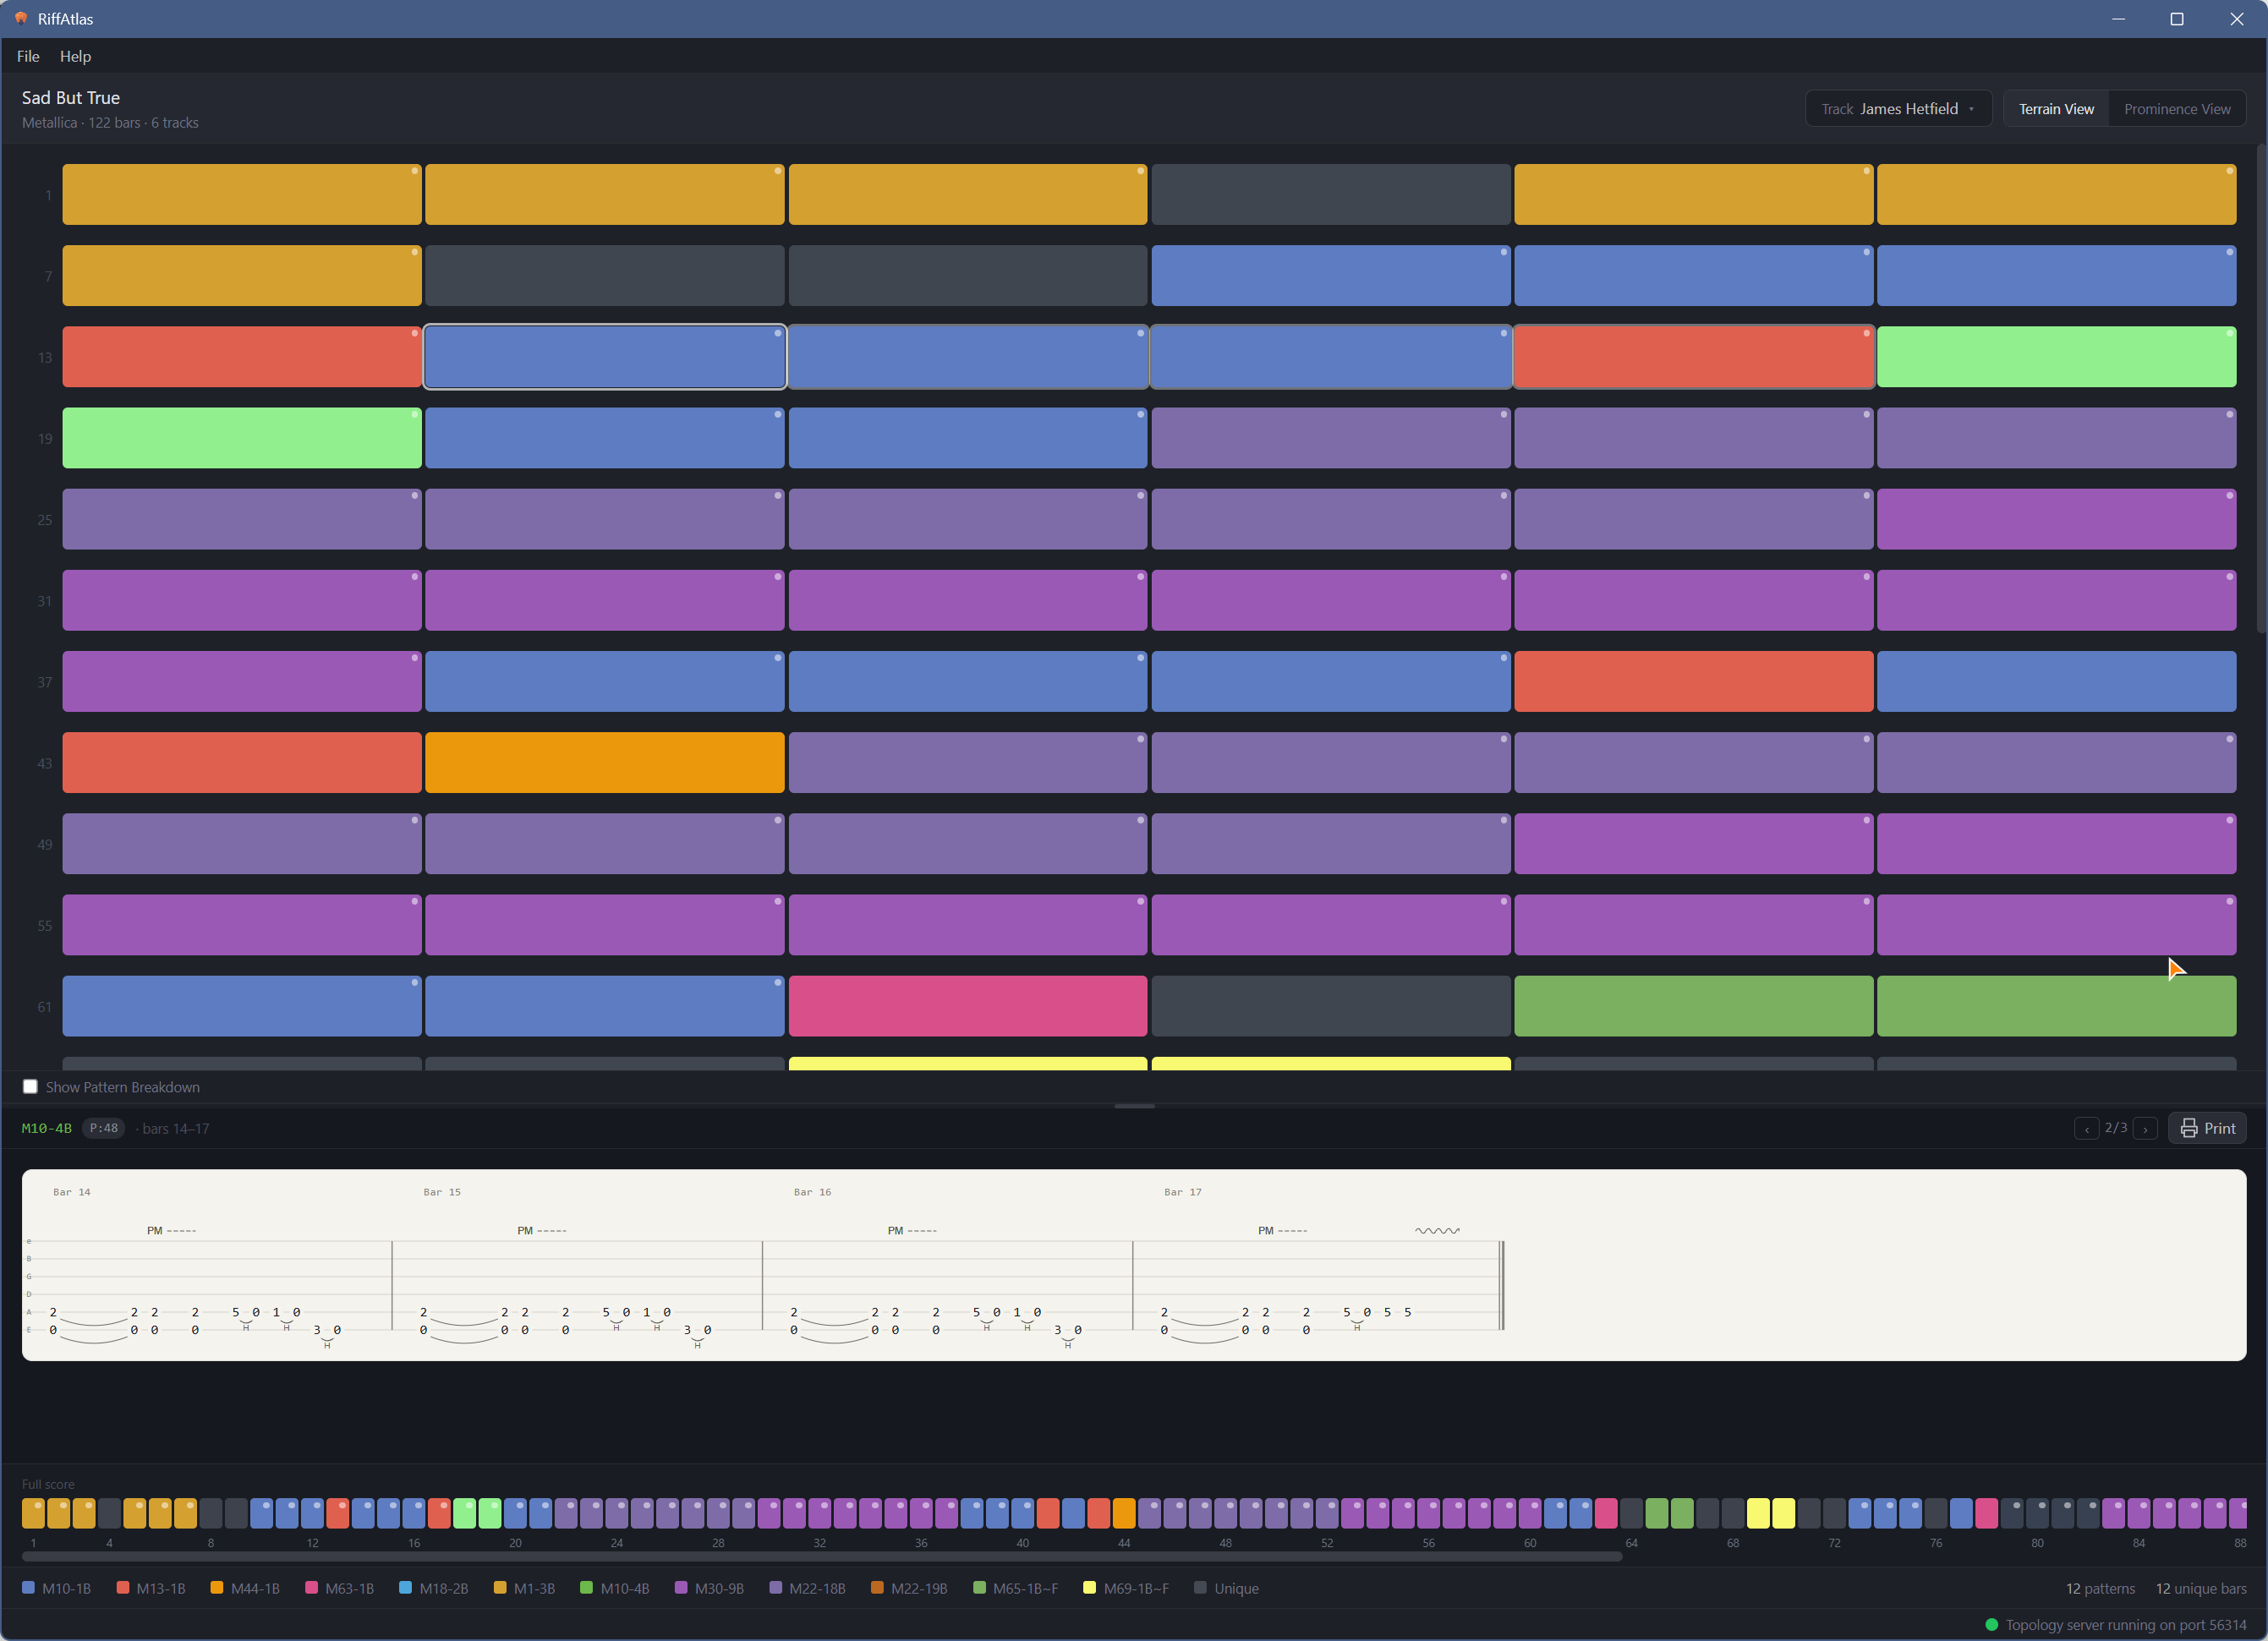Open the File menu
This screenshot has width=2268, height=1641.
27,56
